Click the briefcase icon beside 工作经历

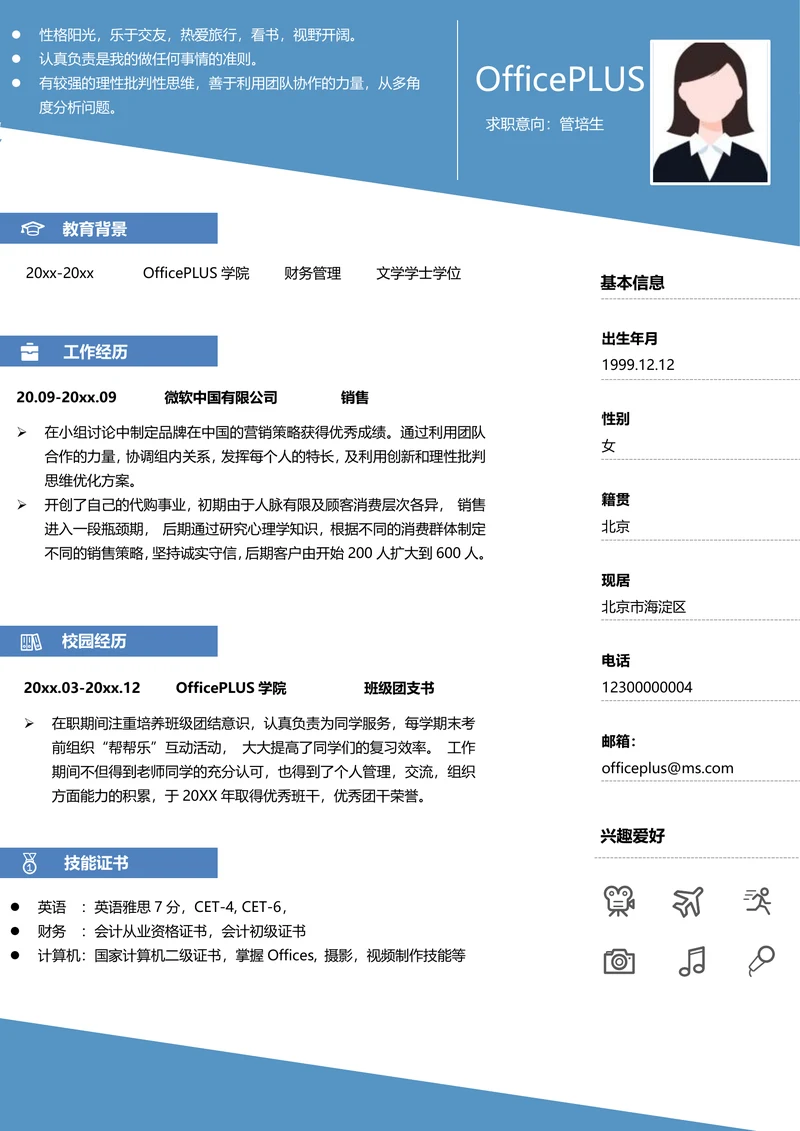[x=31, y=352]
